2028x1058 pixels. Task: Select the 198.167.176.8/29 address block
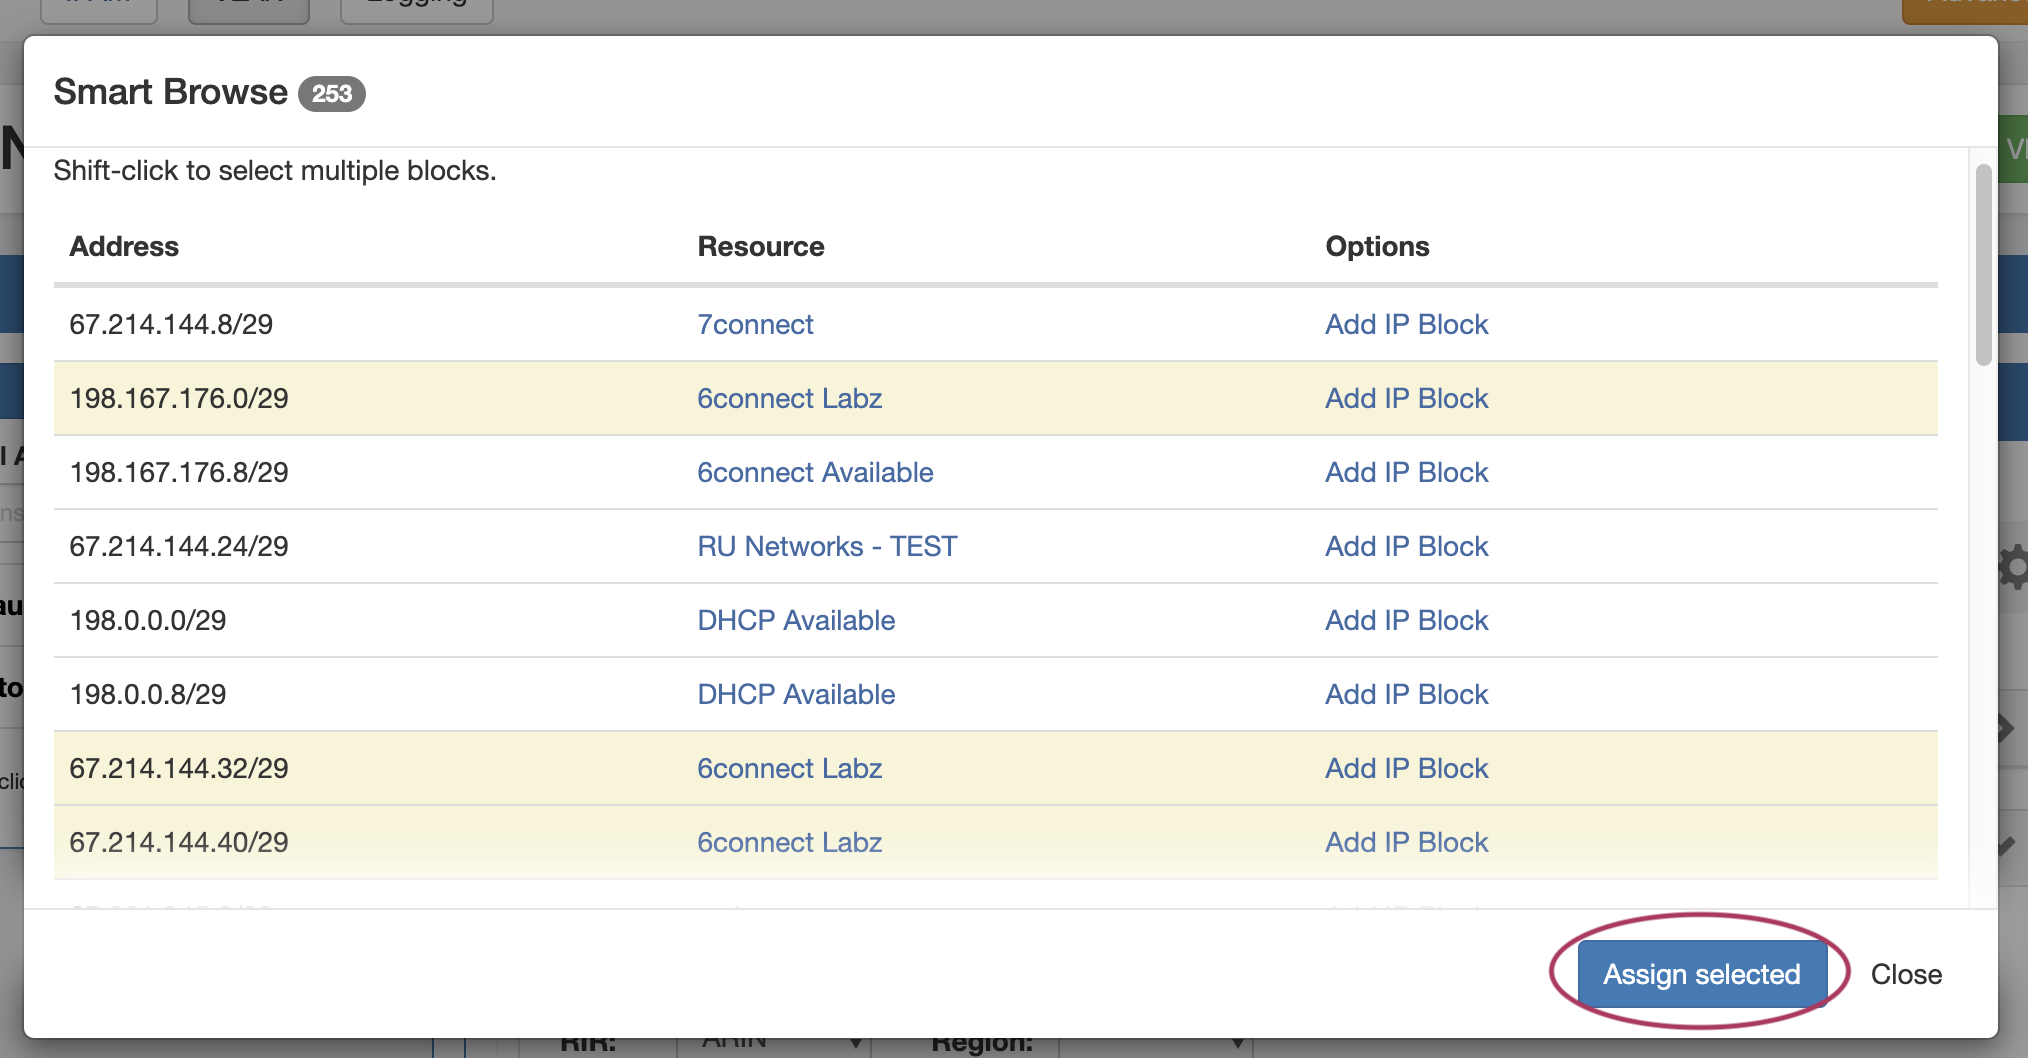(x=179, y=472)
